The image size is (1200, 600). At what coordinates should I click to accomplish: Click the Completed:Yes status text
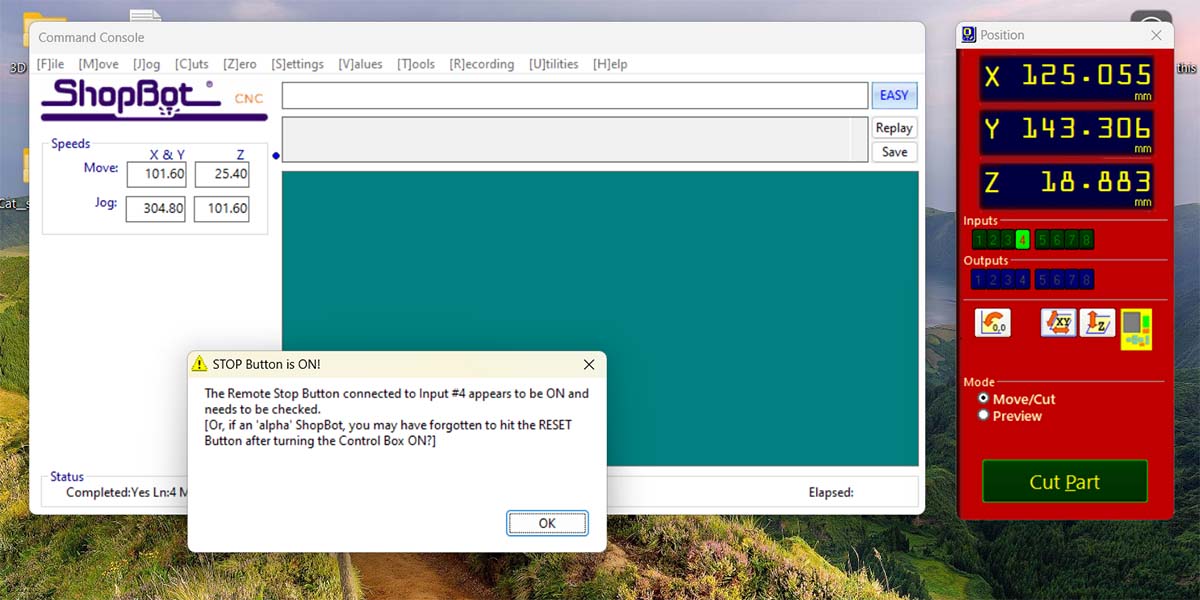(x=106, y=492)
